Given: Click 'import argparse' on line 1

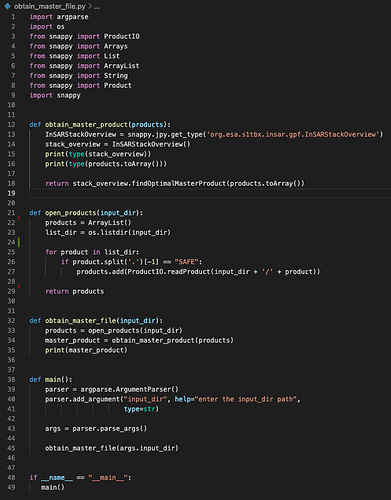Looking at the screenshot, I should click(59, 17).
